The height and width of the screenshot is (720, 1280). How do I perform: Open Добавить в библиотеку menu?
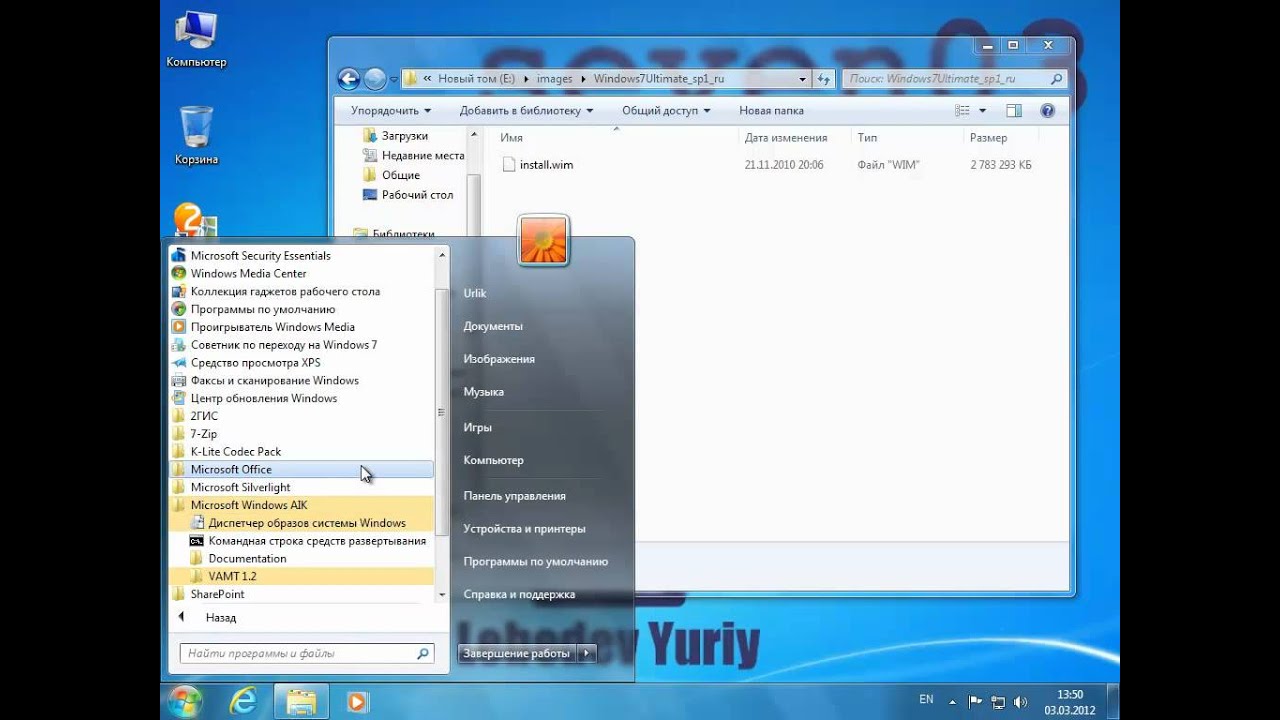click(x=526, y=111)
